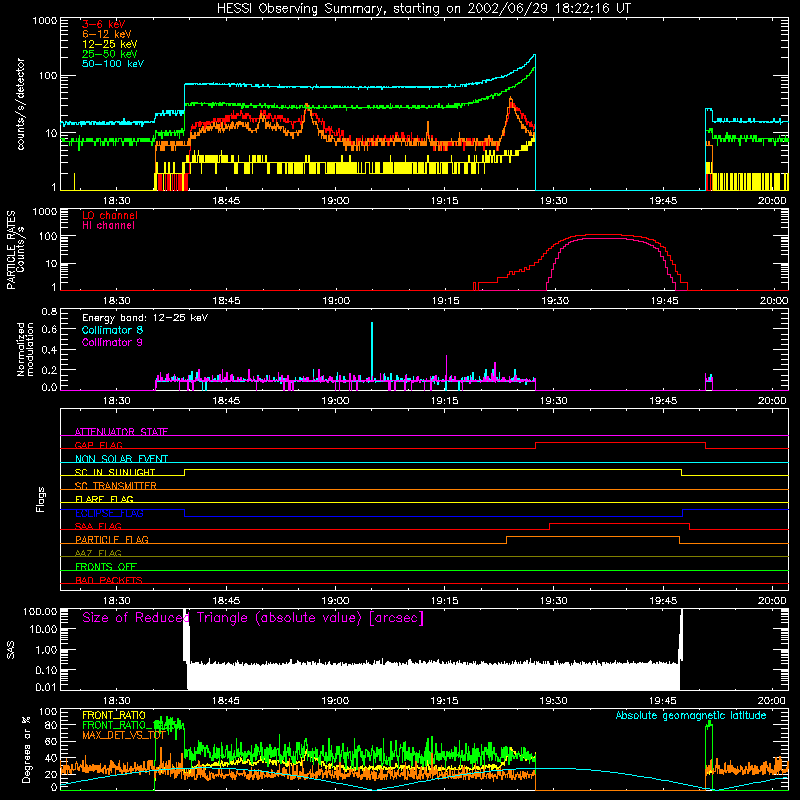Click 'Size of Reduced Triangle' panel title

click(x=253, y=618)
